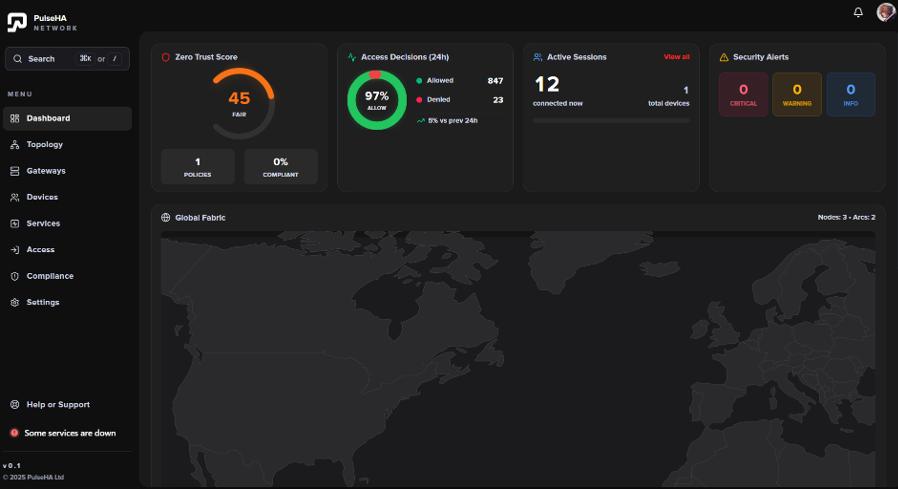Image resolution: width=898 pixels, height=489 pixels.
Task: Navigate to Gateways in sidebar
Action: click(x=46, y=171)
